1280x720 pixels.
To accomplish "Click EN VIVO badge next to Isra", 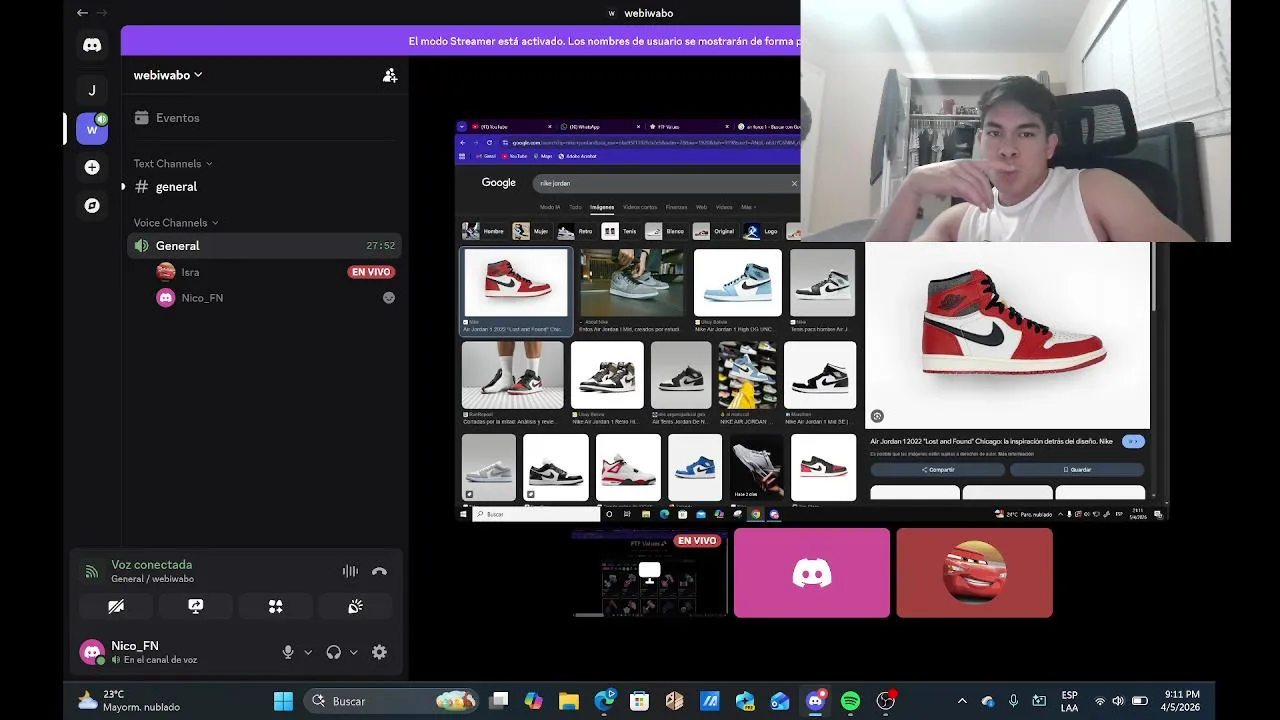I will [371, 272].
